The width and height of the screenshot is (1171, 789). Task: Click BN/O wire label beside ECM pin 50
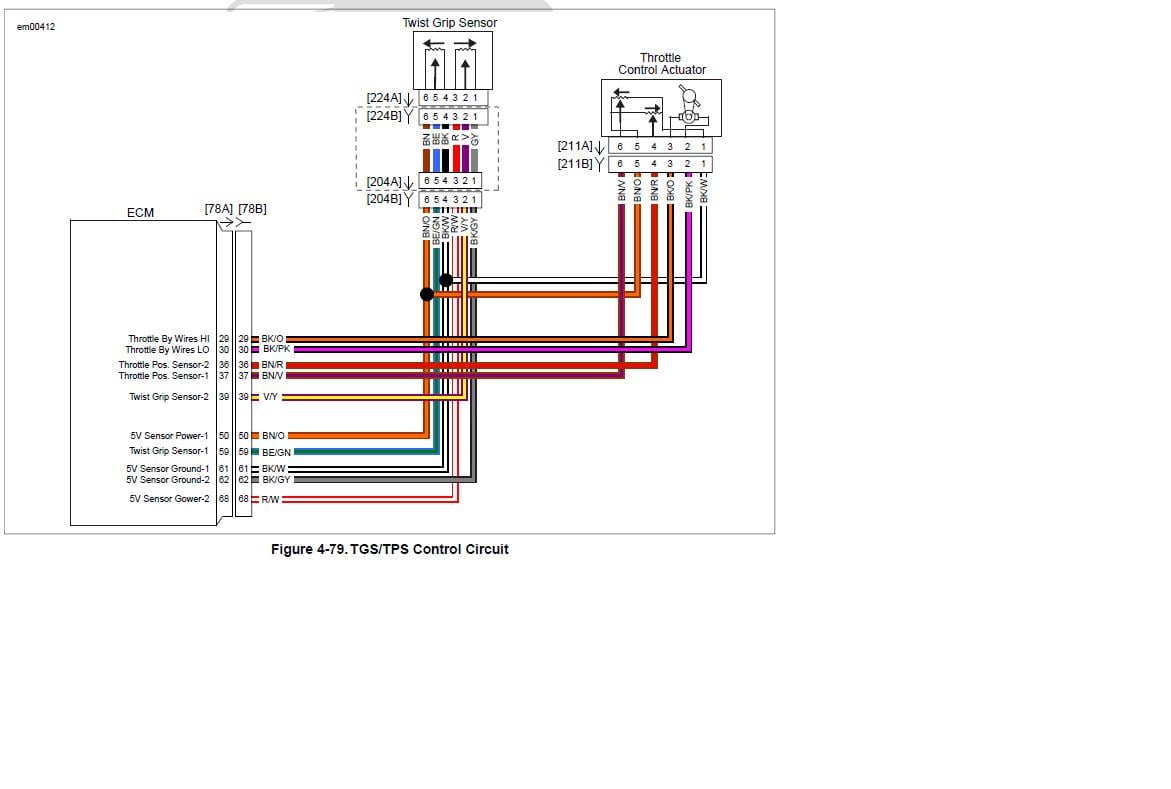[273, 436]
